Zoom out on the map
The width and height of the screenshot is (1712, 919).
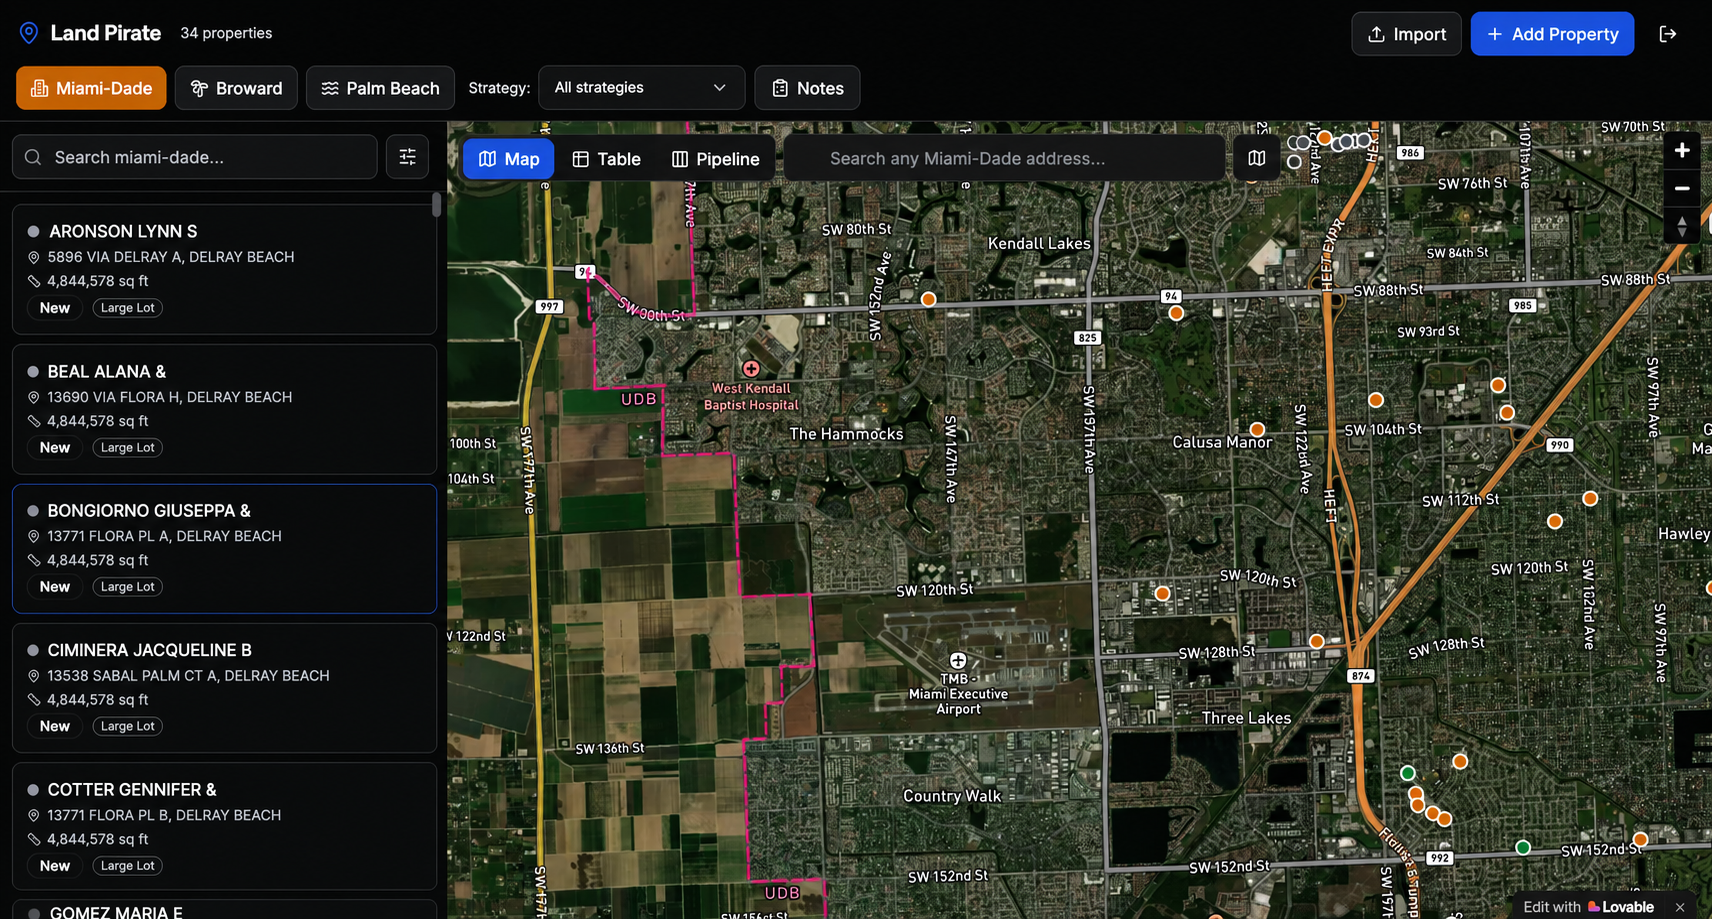pyautogui.click(x=1682, y=188)
